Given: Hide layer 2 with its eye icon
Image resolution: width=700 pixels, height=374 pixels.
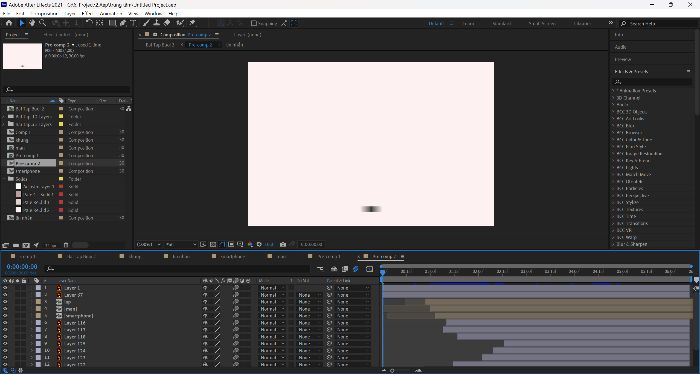Looking at the screenshot, I should point(5,295).
